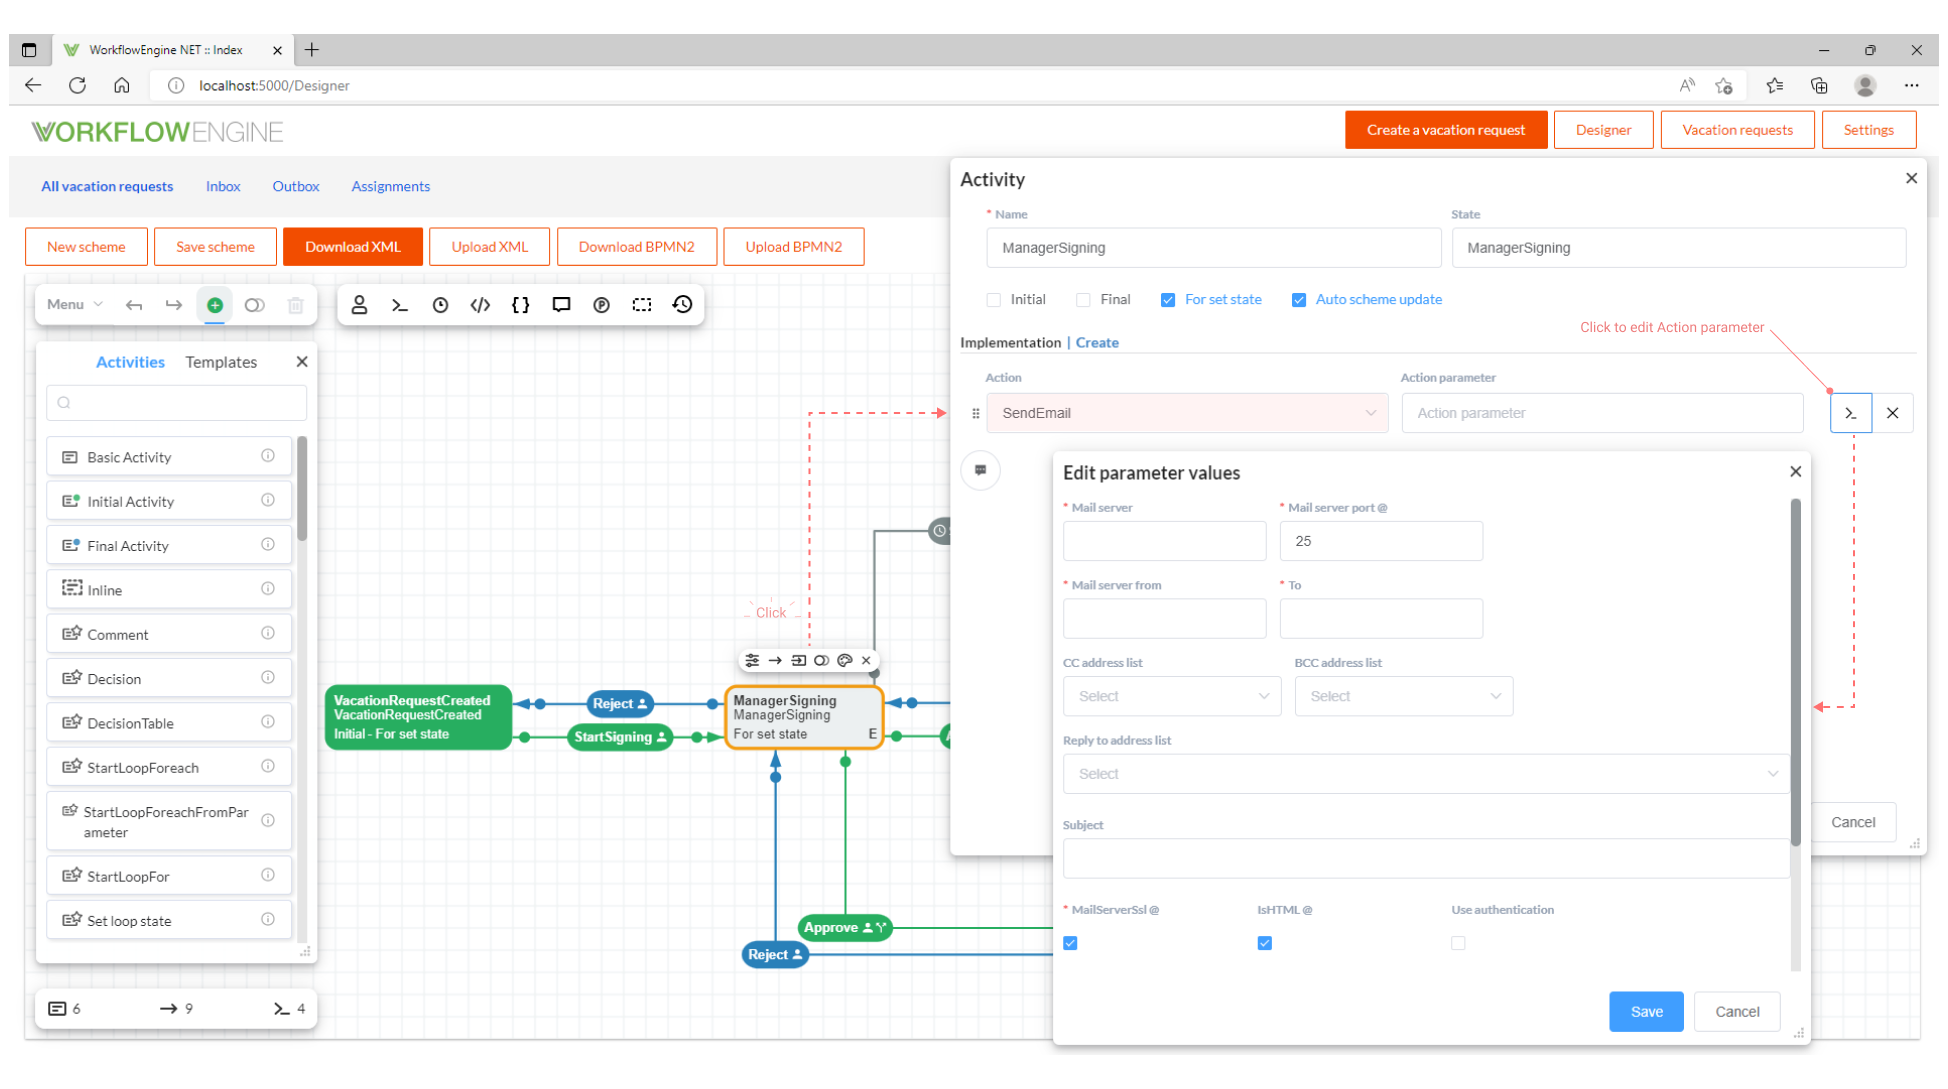
Task: Enable the 'Use authentication' checkbox
Action: click(1458, 943)
